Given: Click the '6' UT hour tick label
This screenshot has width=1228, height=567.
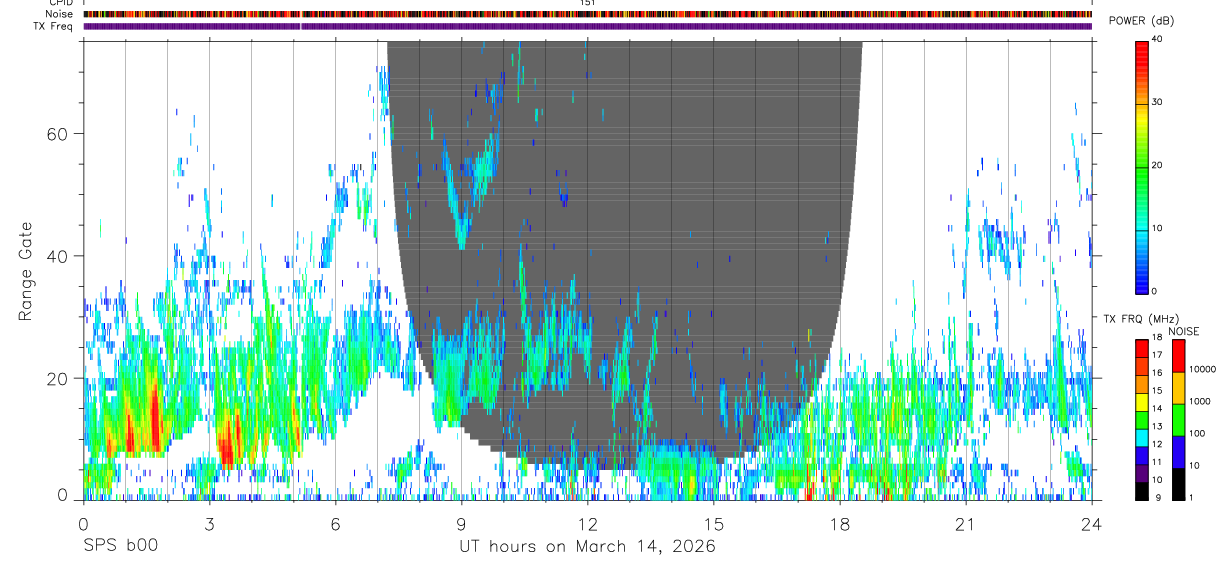Looking at the screenshot, I should (335, 523).
